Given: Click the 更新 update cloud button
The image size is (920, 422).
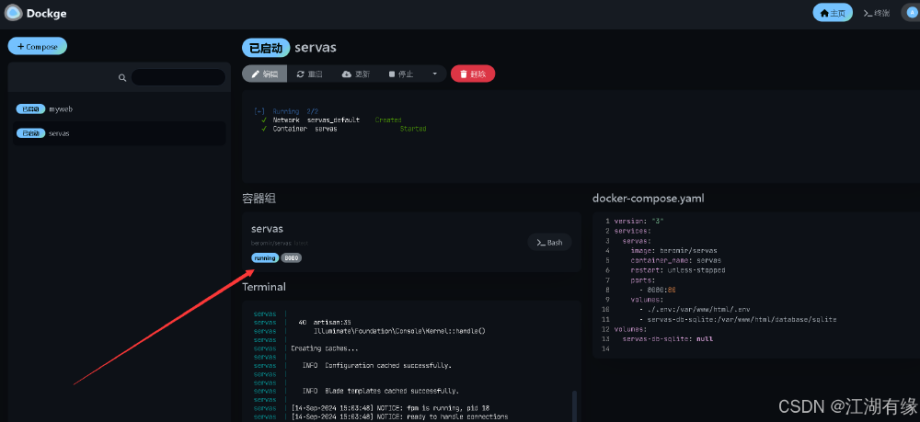Looking at the screenshot, I should (x=356, y=74).
